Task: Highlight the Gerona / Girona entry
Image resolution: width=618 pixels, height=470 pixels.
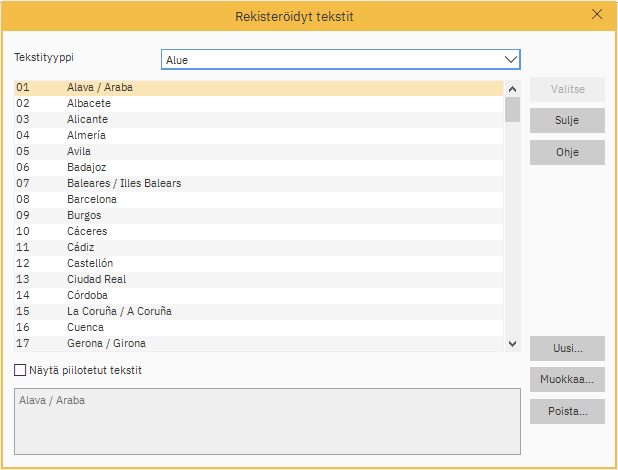Action: click(x=106, y=343)
